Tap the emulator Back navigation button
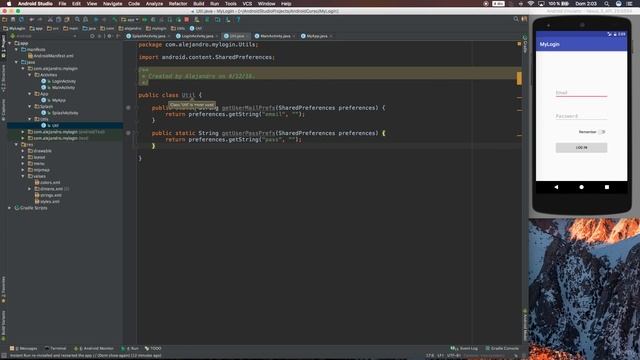640x360 pixels. (x=556, y=187)
